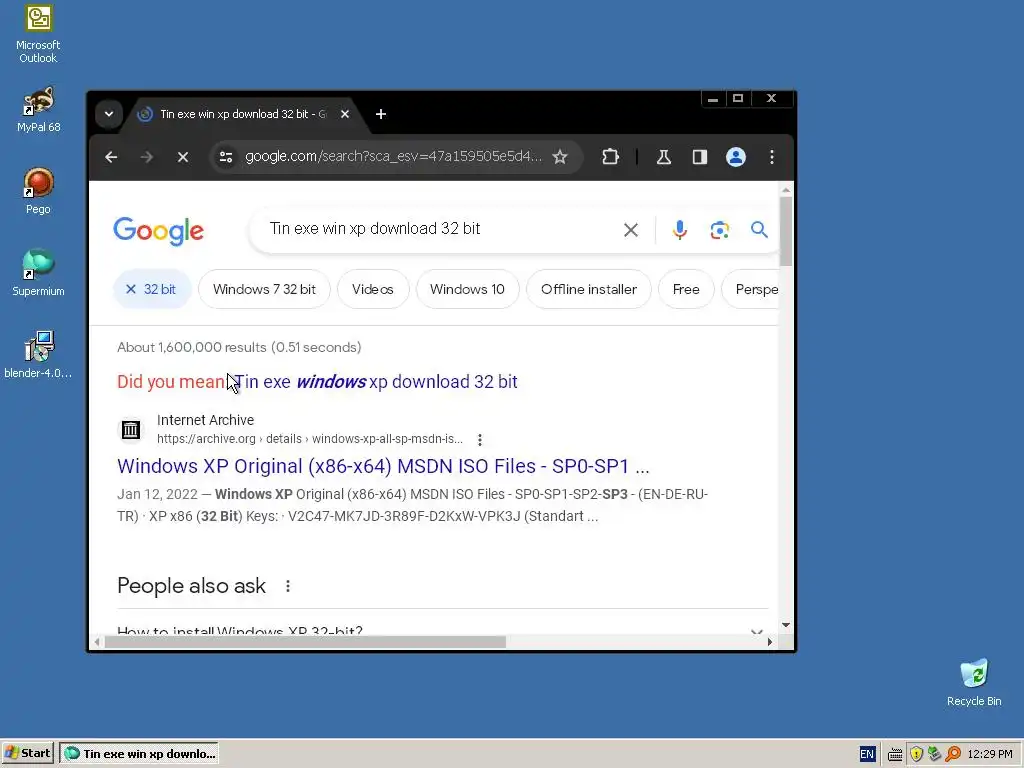This screenshot has width=1024, height=768.
Task: Apply the 'Windows 7 32 bit' filter
Action: point(264,289)
